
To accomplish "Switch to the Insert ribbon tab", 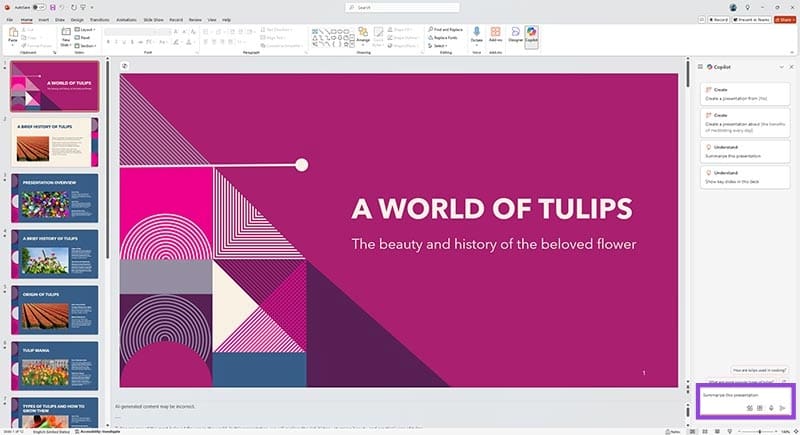I will click(x=44, y=20).
